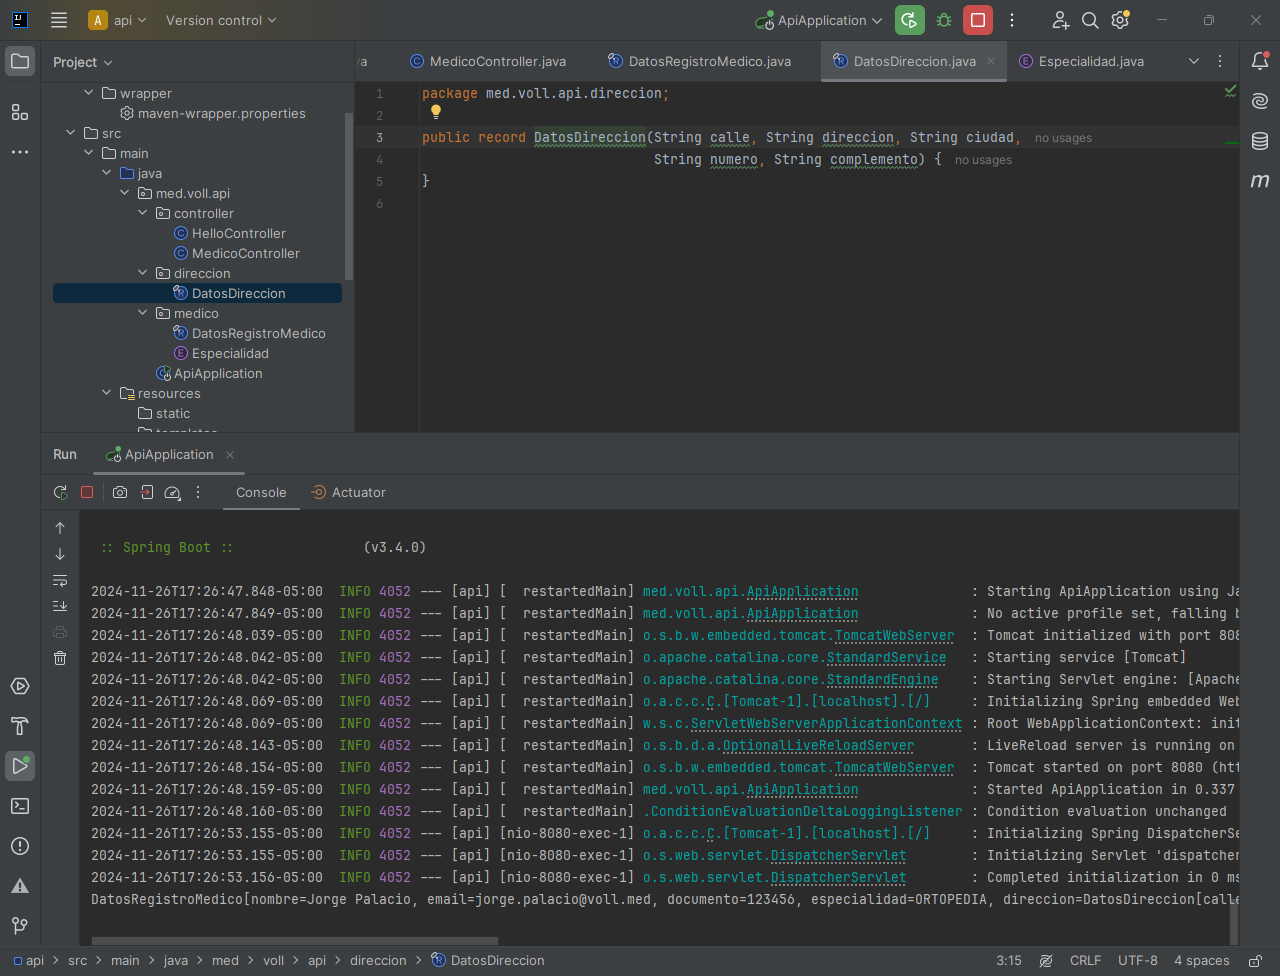Viewport: 1280px width, 976px height.
Task: Open the Terminal tool window
Action: (20, 806)
